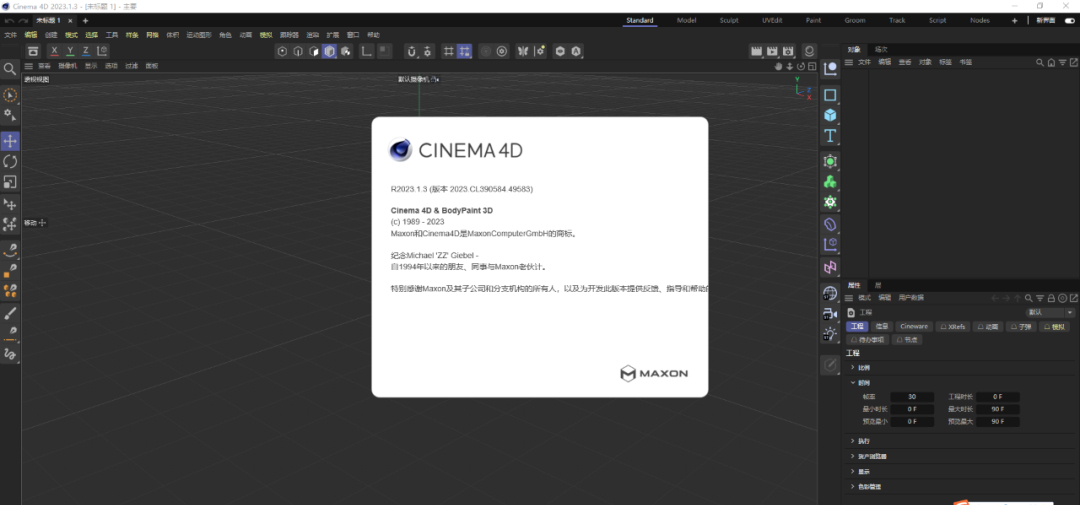Select the Cineware tab button
This screenshot has height=505, width=1080.
point(914,327)
